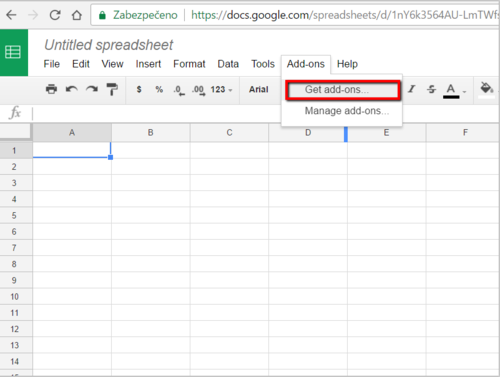Click the select-all corner box
500x377 pixels.
[16, 132]
